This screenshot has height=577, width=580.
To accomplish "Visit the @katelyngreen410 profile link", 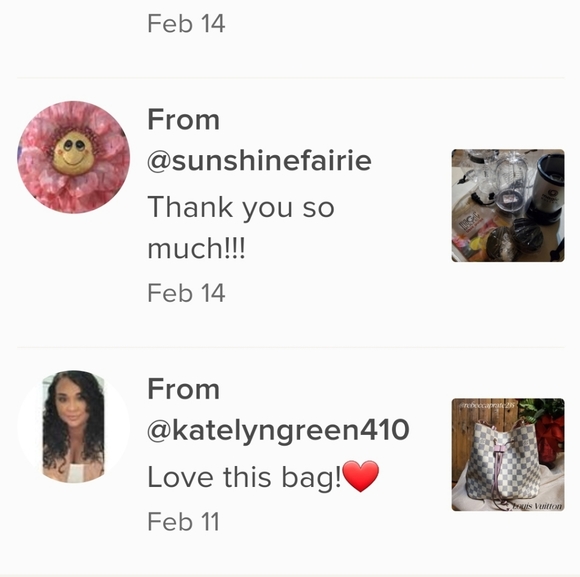I will pyautogui.click(x=278, y=430).
